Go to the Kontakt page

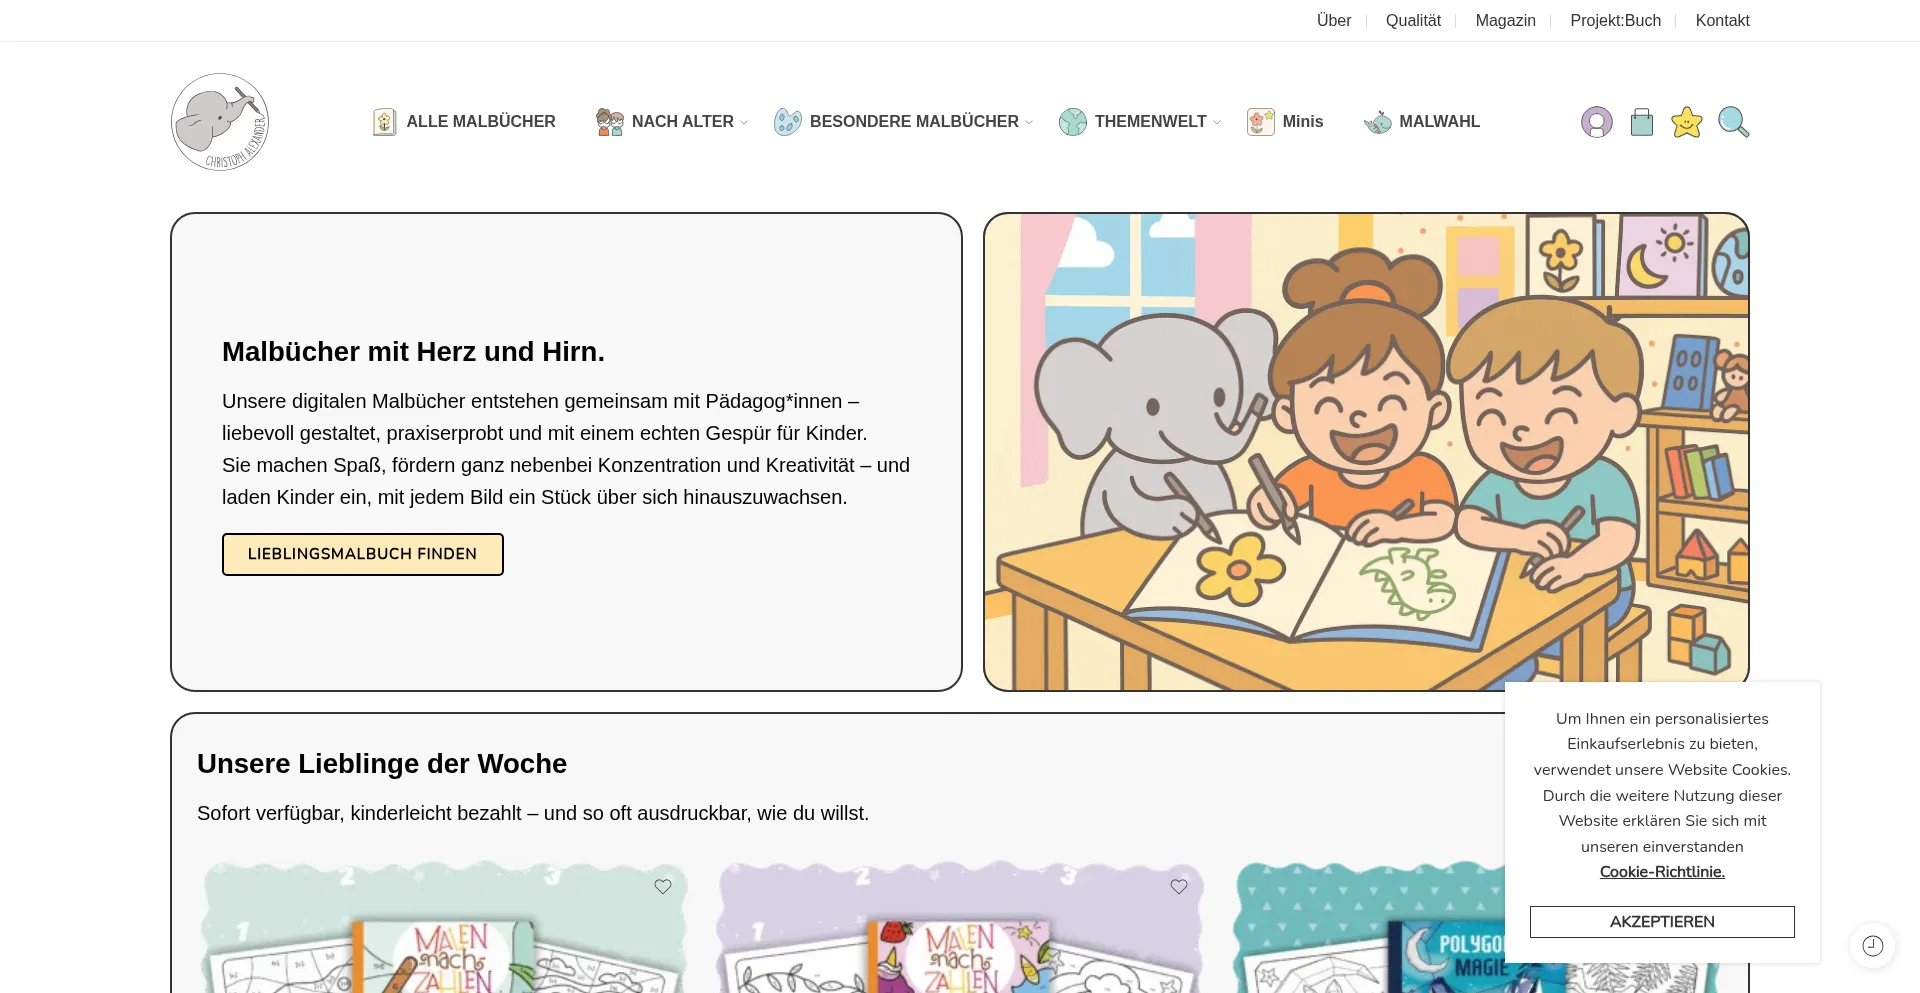tap(1721, 21)
